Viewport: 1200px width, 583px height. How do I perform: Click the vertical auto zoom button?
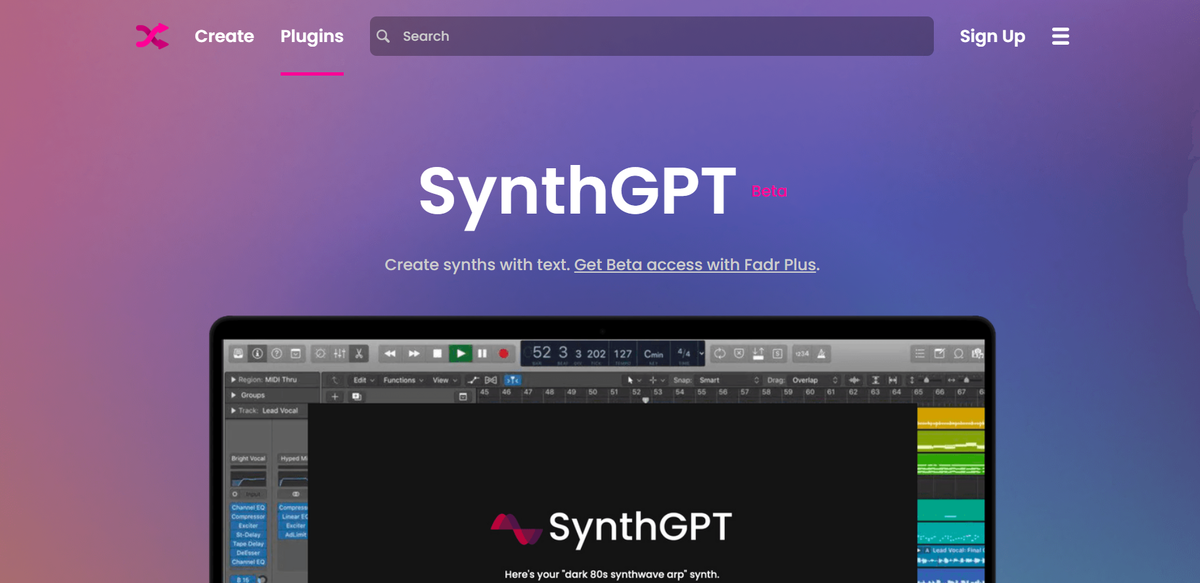coord(875,380)
